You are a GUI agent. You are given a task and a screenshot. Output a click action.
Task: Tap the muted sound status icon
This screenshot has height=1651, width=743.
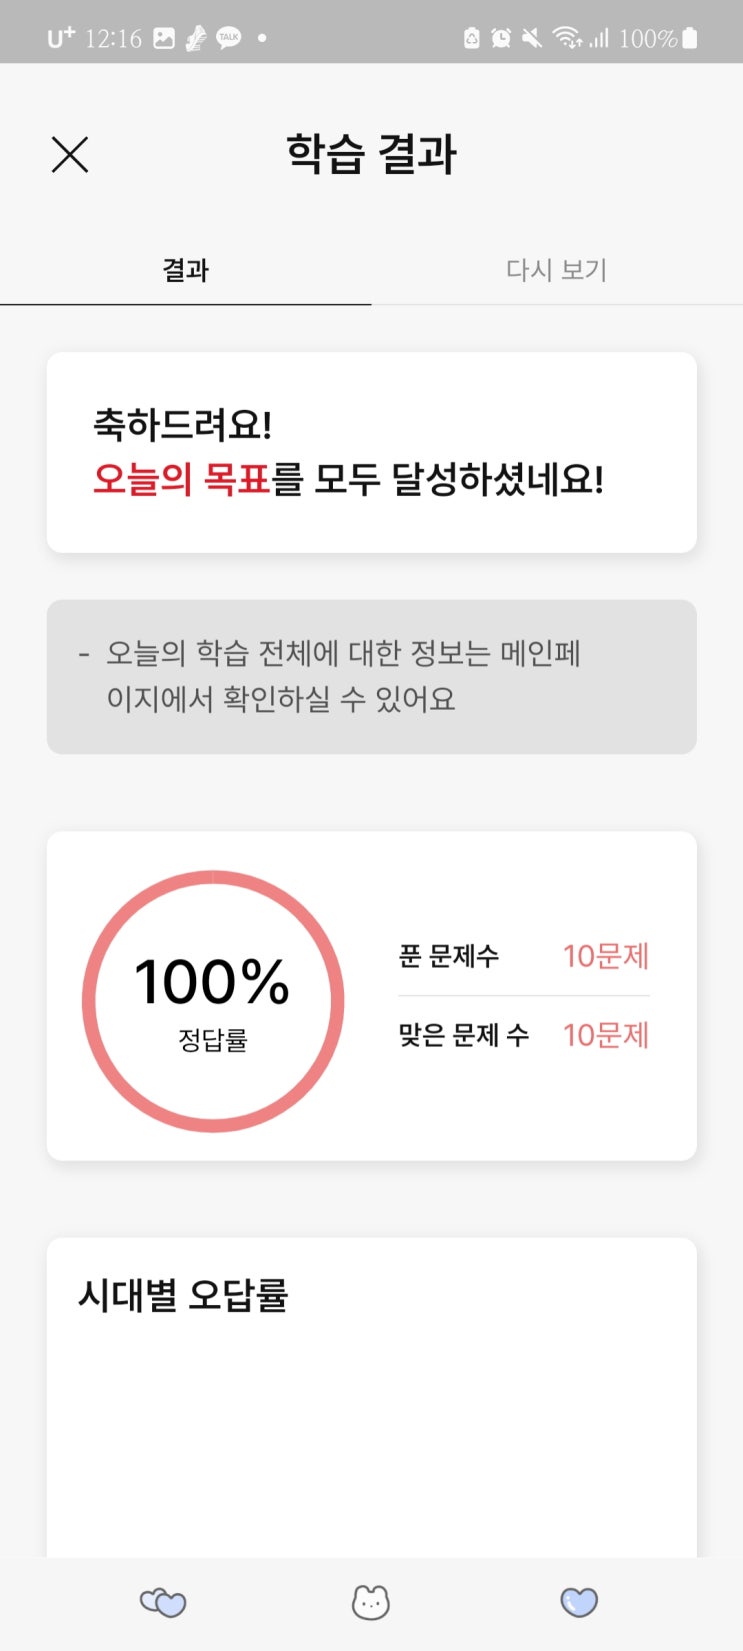pyautogui.click(x=532, y=39)
